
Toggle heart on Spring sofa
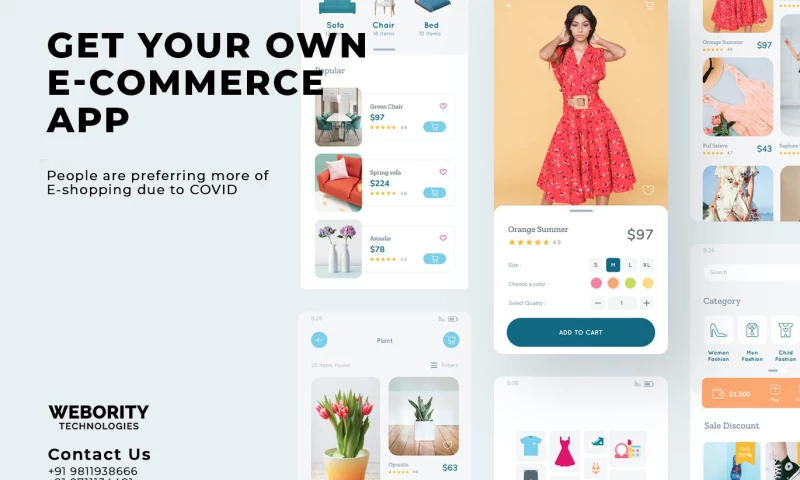coord(443,172)
